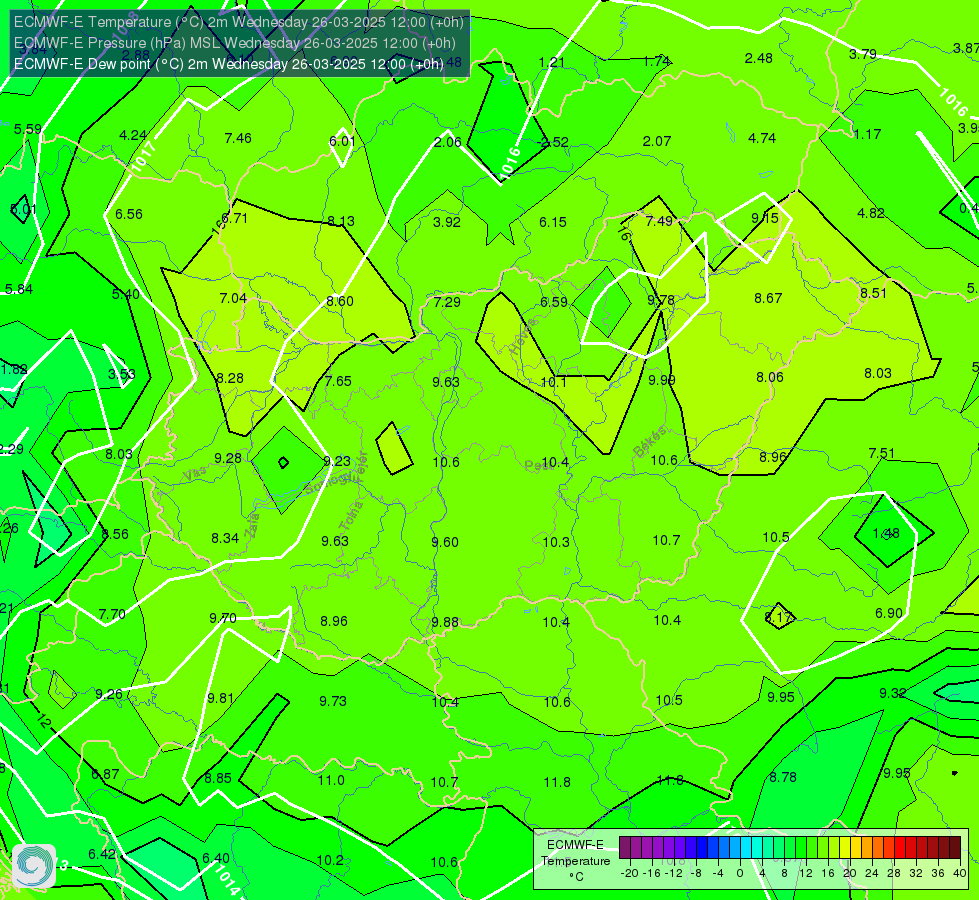Click the 7.51 temperature value
Screen dimensions: 979x900
882,453
